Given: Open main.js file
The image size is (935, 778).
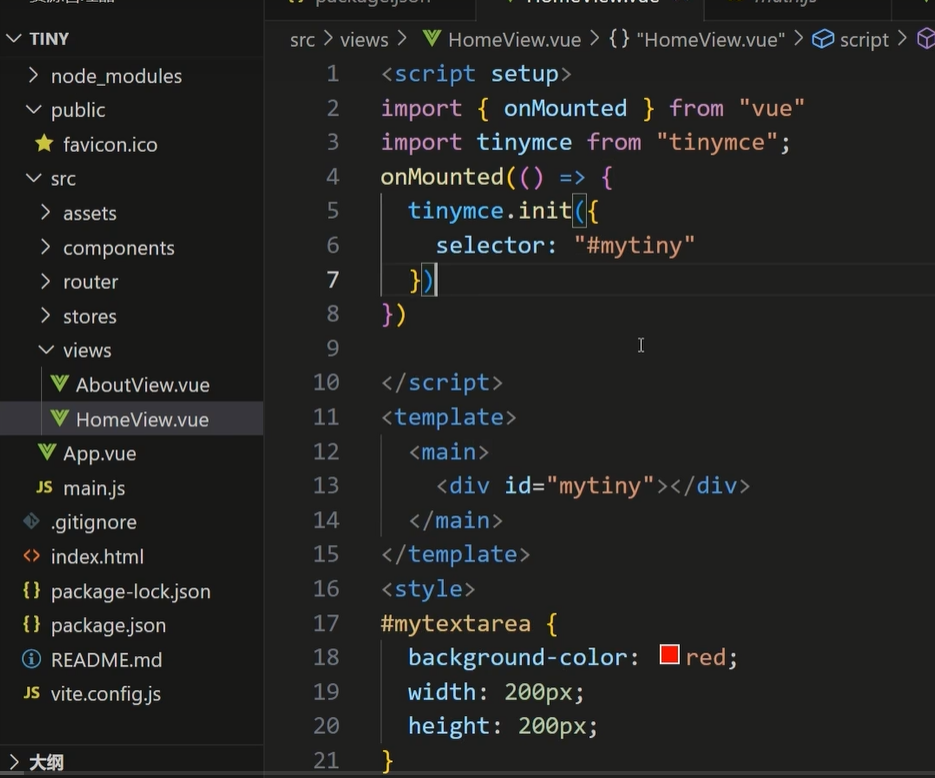Looking at the screenshot, I should click(x=94, y=488).
